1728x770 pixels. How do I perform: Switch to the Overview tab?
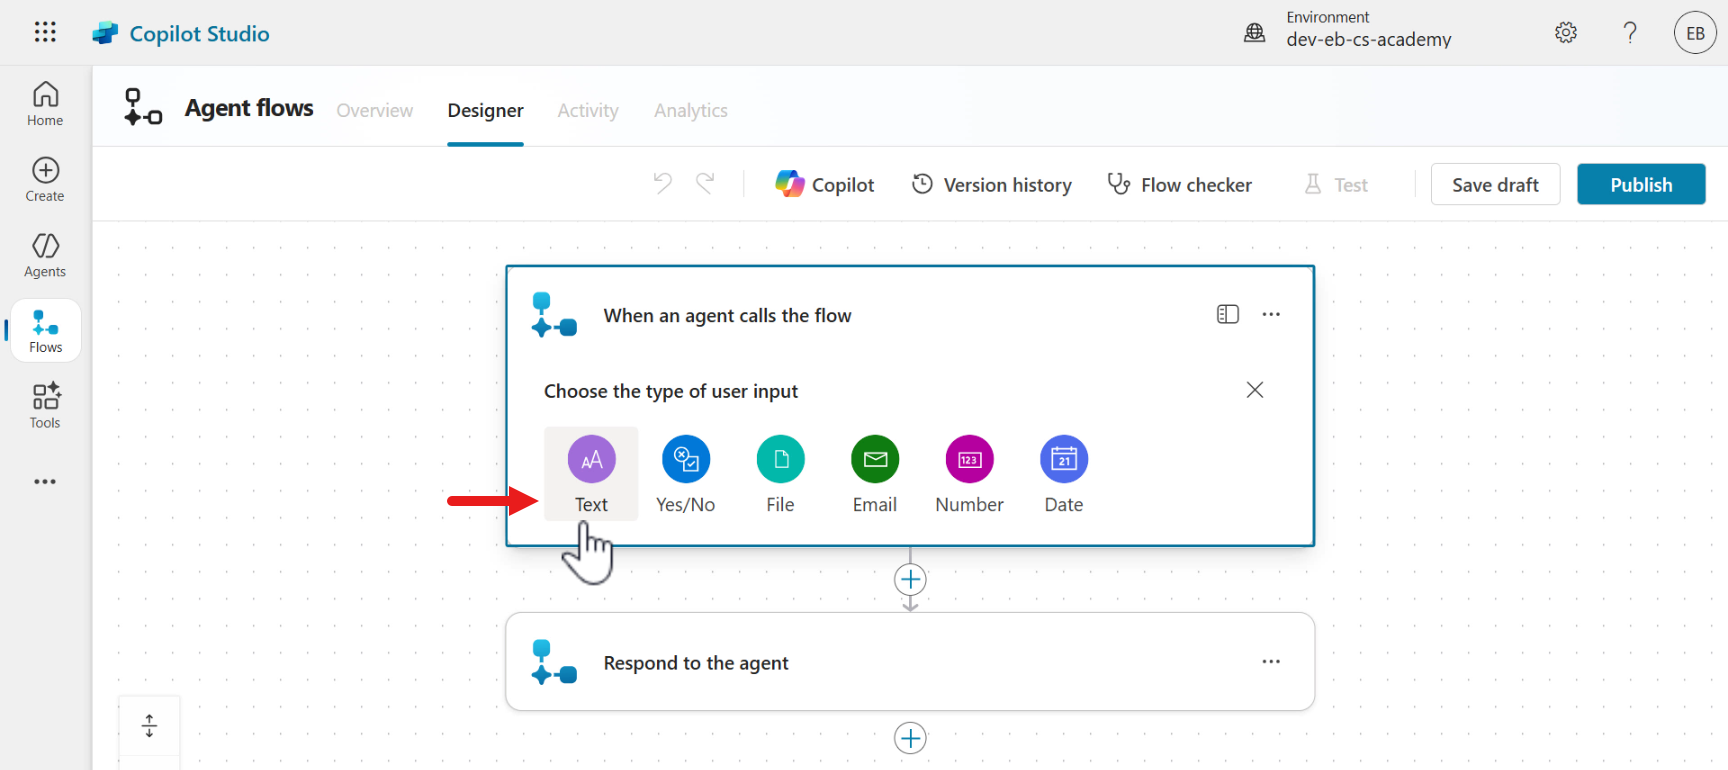tap(374, 111)
